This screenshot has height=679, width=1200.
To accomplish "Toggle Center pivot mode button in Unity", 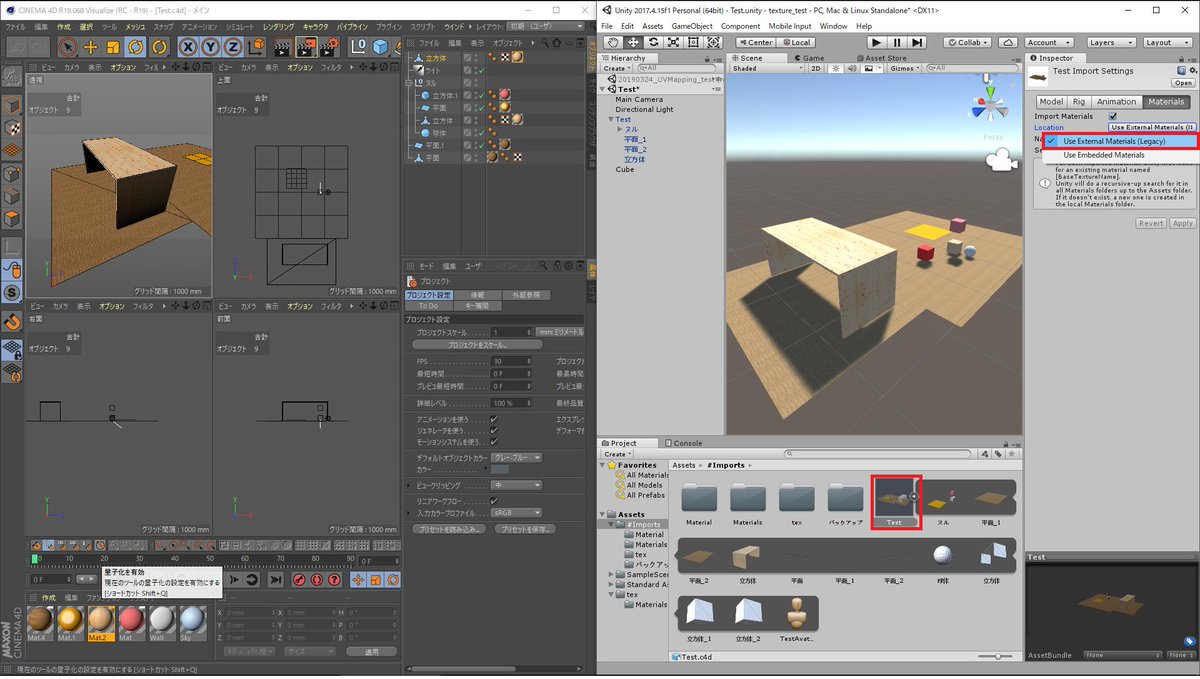I will point(756,42).
